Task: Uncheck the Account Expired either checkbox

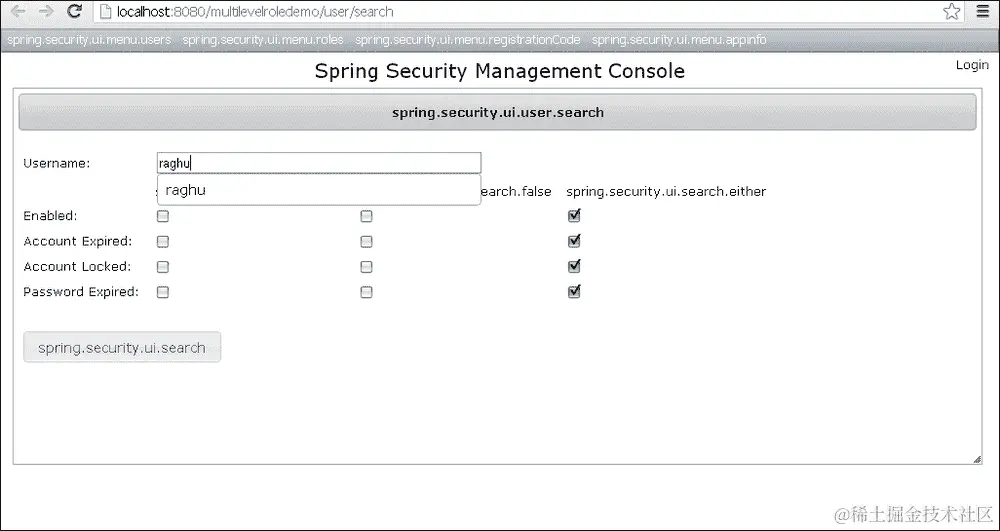Action: 574,241
